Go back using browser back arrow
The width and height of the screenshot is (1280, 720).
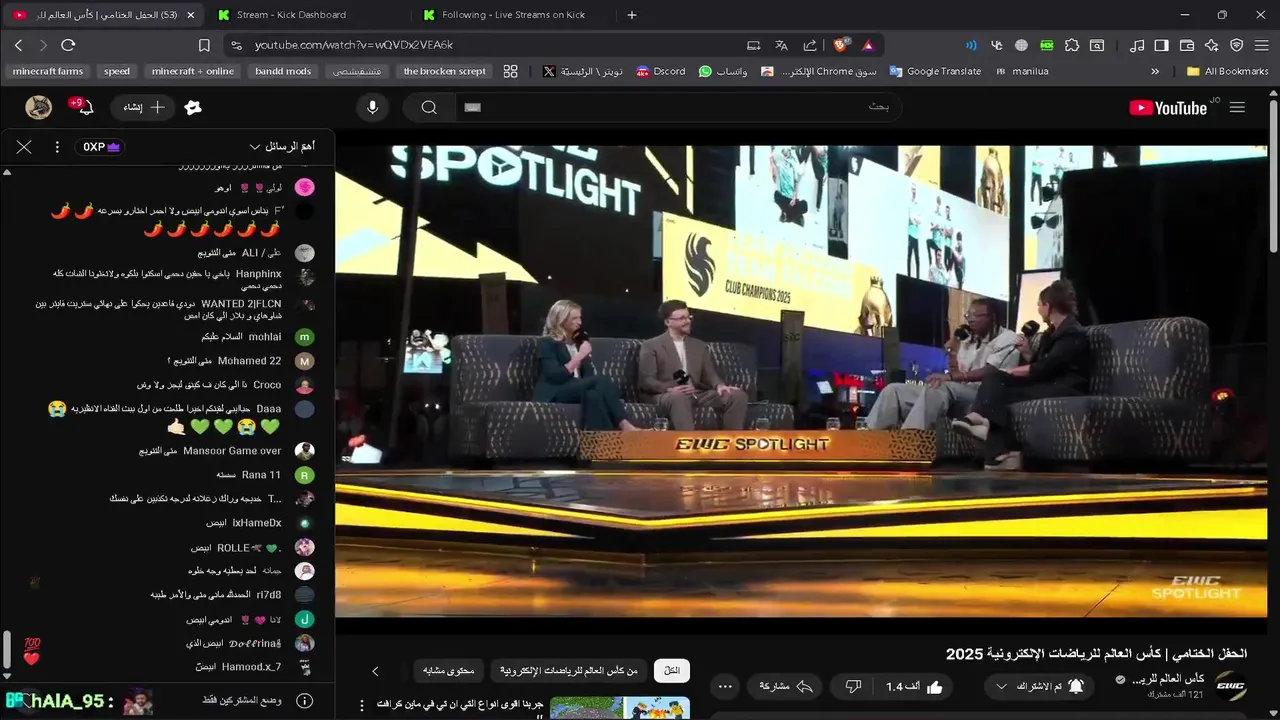(18, 45)
